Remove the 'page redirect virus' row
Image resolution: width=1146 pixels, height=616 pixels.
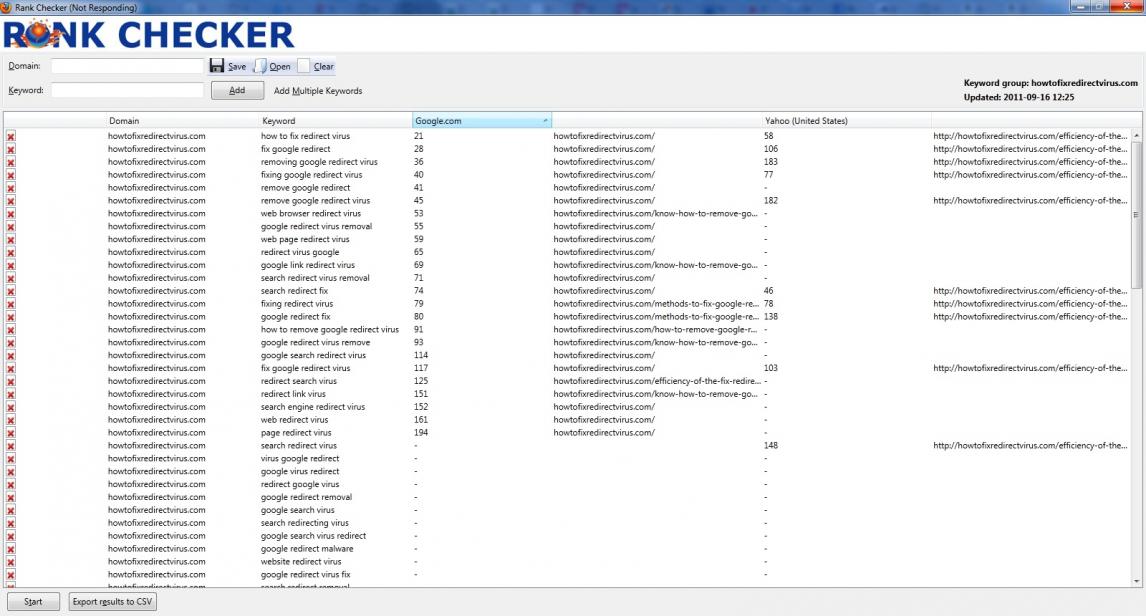point(11,433)
